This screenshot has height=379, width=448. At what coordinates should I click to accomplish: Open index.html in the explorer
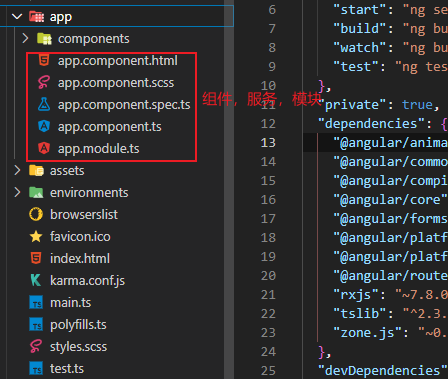pyautogui.click(x=80, y=259)
